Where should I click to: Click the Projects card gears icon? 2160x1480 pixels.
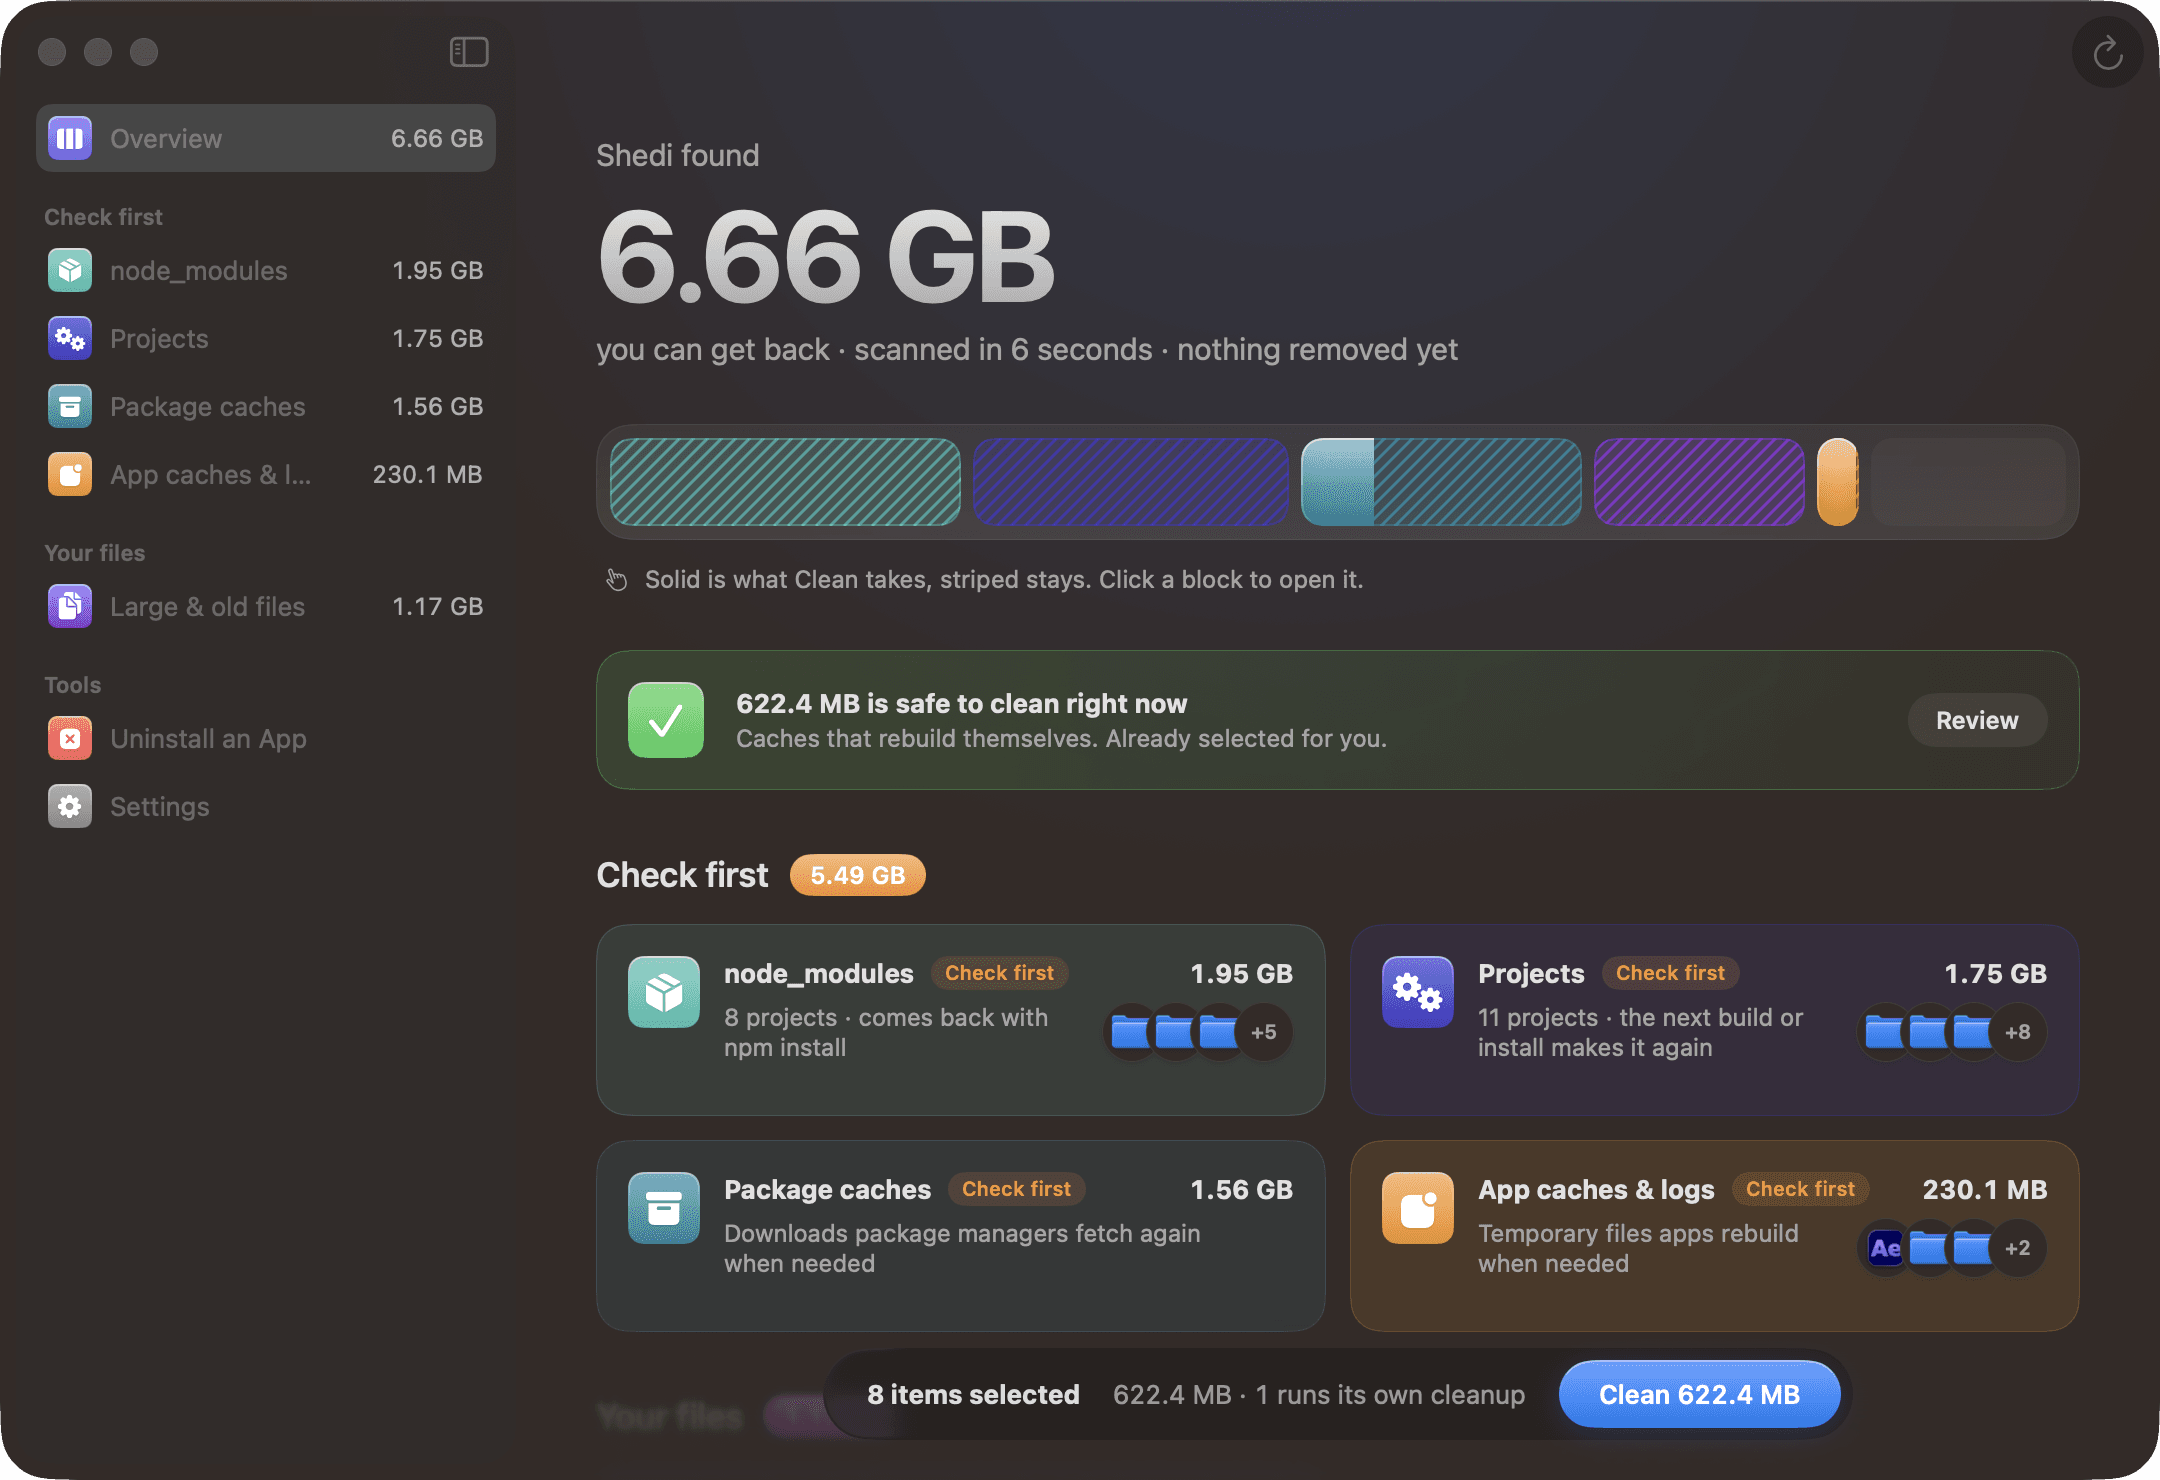[x=1418, y=992]
